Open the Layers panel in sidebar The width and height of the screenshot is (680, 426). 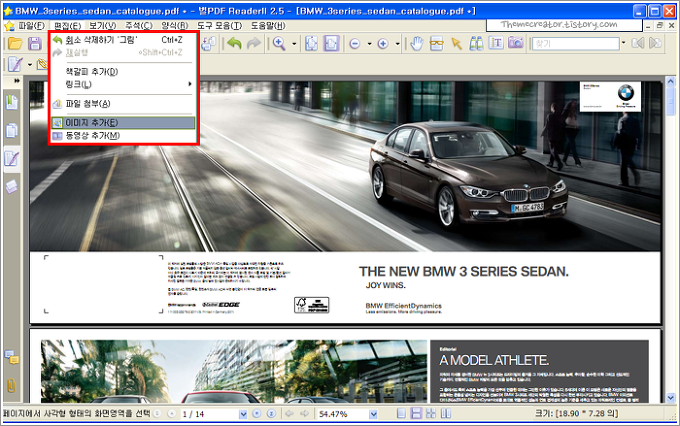(x=12, y=187)
